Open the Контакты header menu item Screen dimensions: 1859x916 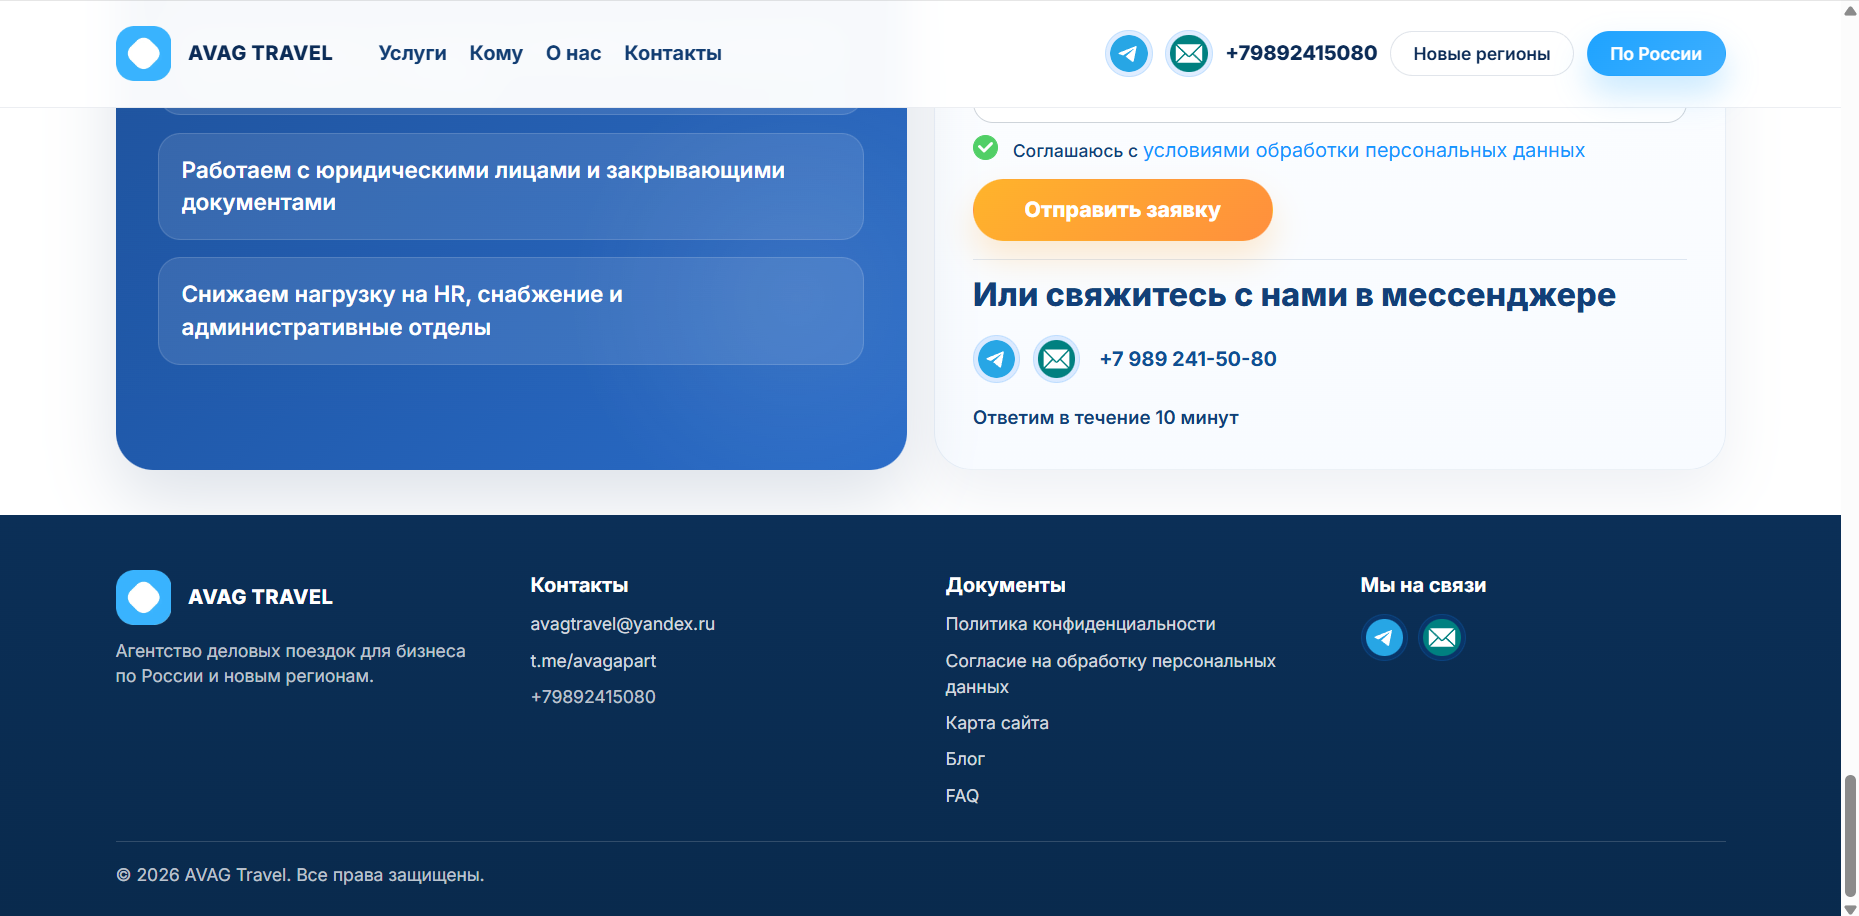tap(673, 53)
